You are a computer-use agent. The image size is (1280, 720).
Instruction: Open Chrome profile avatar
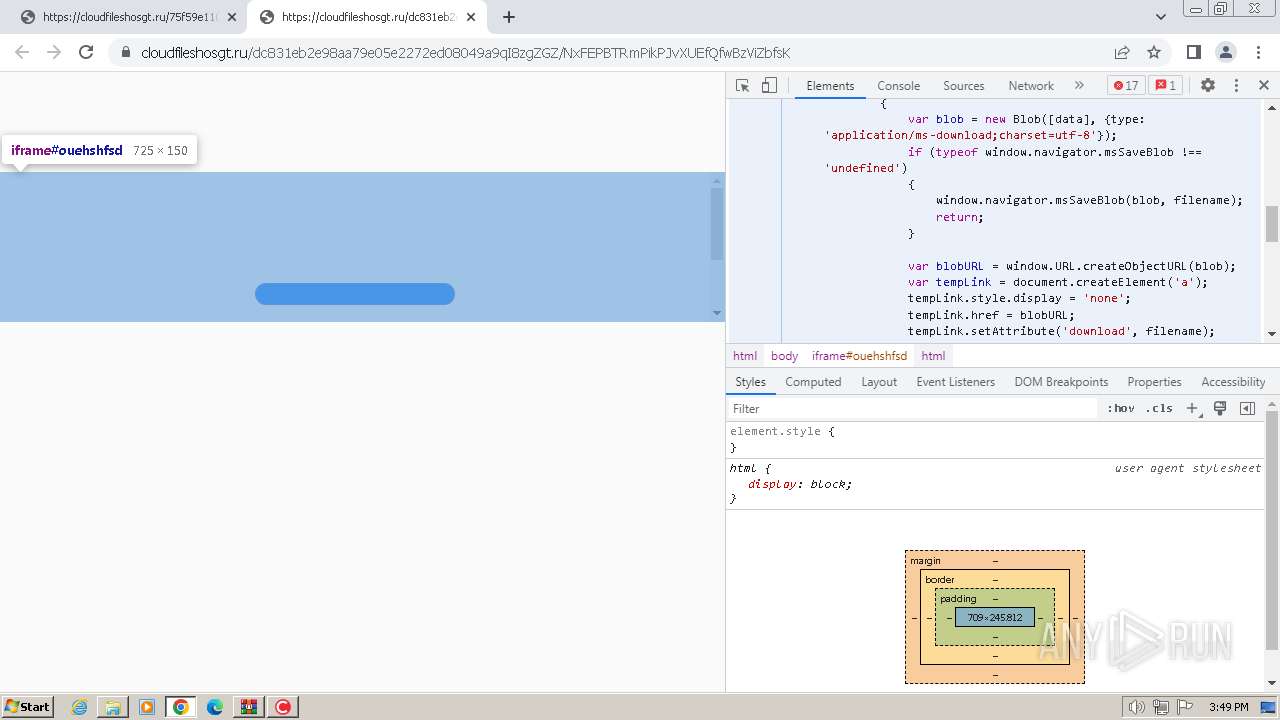1226,53
